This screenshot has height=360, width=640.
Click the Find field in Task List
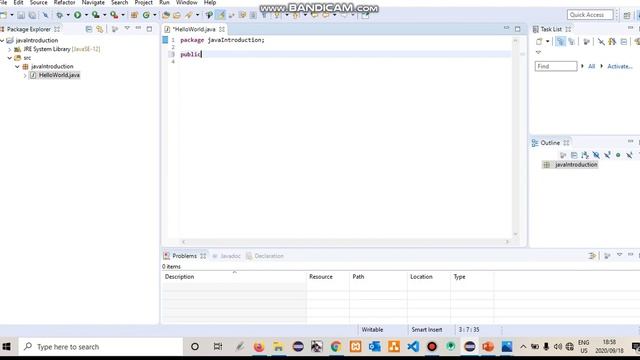(556, 66)
